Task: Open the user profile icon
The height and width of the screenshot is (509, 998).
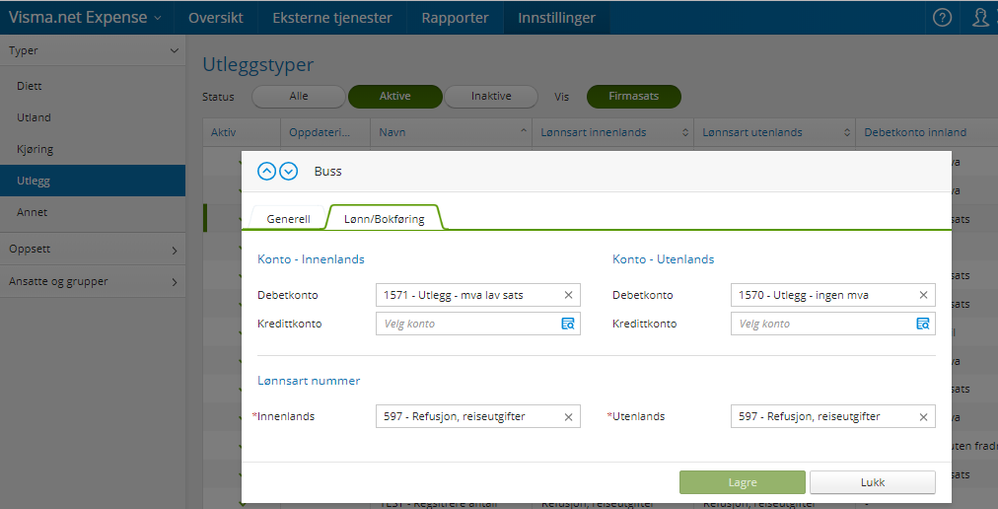Action: point(980,17)
